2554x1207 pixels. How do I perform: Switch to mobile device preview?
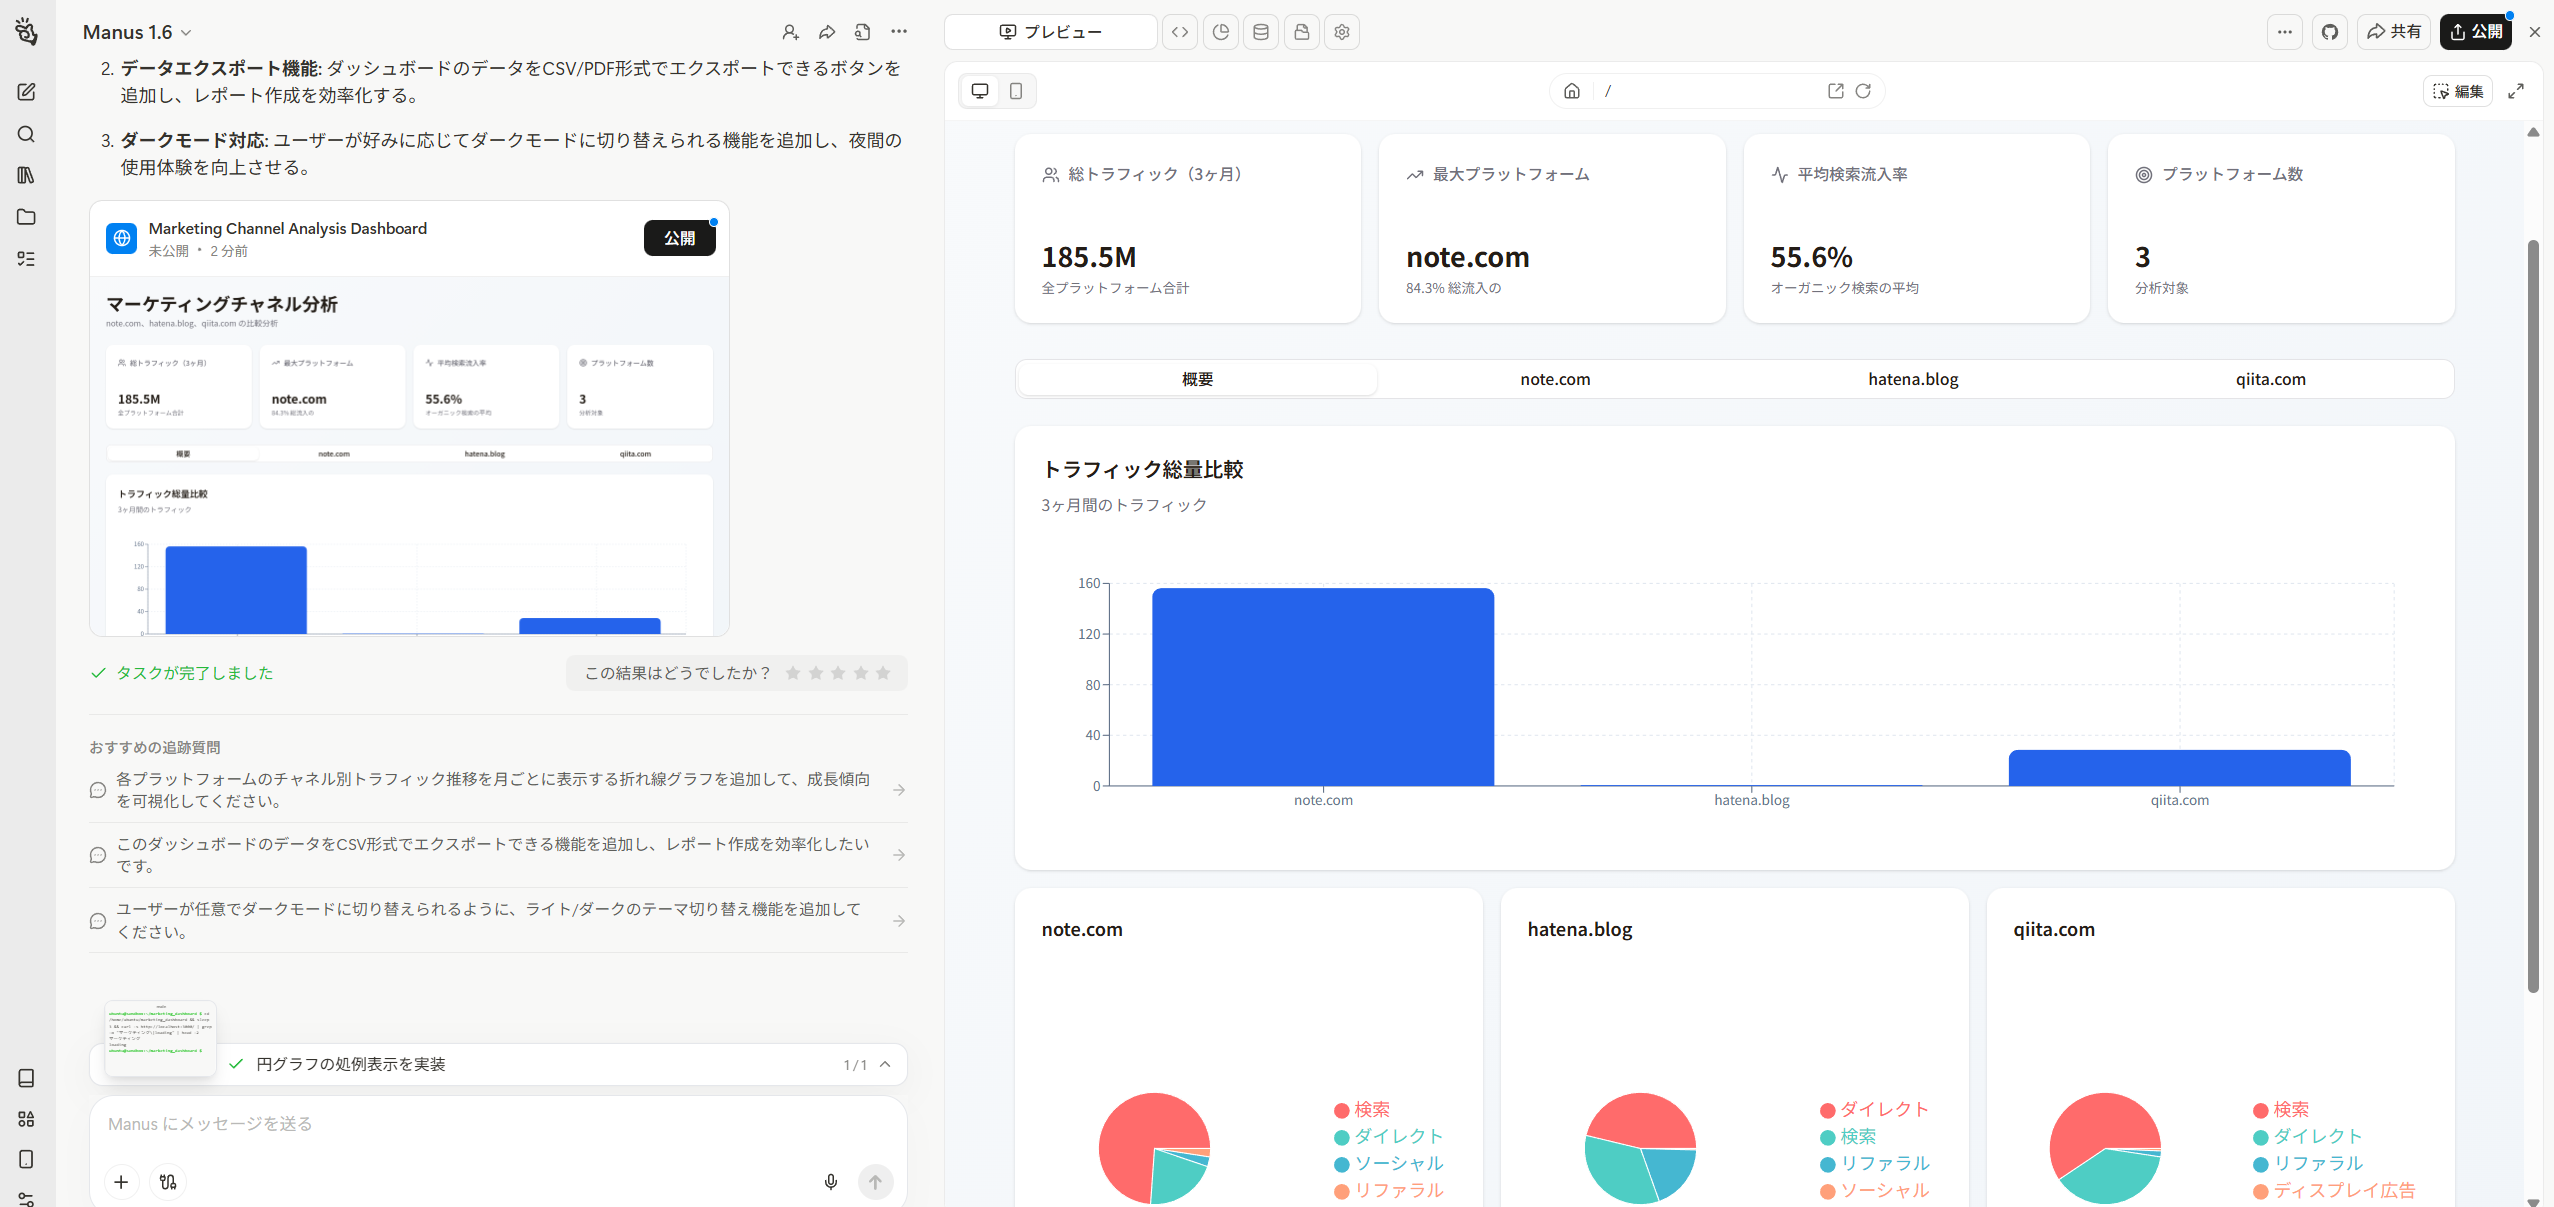click(x=1016, y=91)
